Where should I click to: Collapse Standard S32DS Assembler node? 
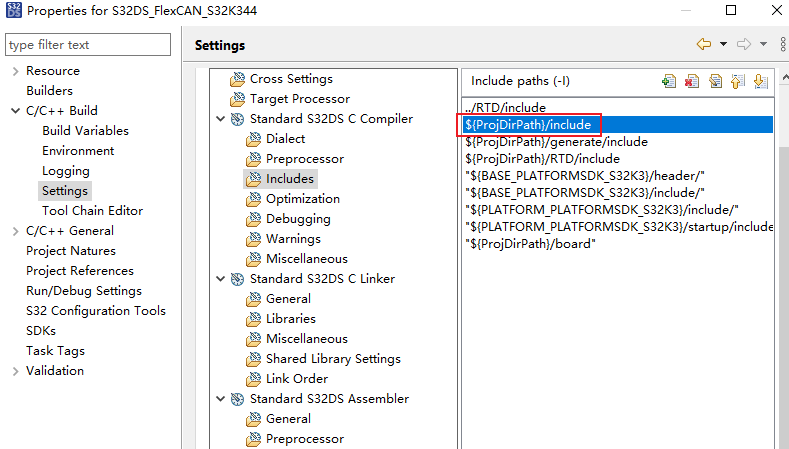click(x=220, y=399)
